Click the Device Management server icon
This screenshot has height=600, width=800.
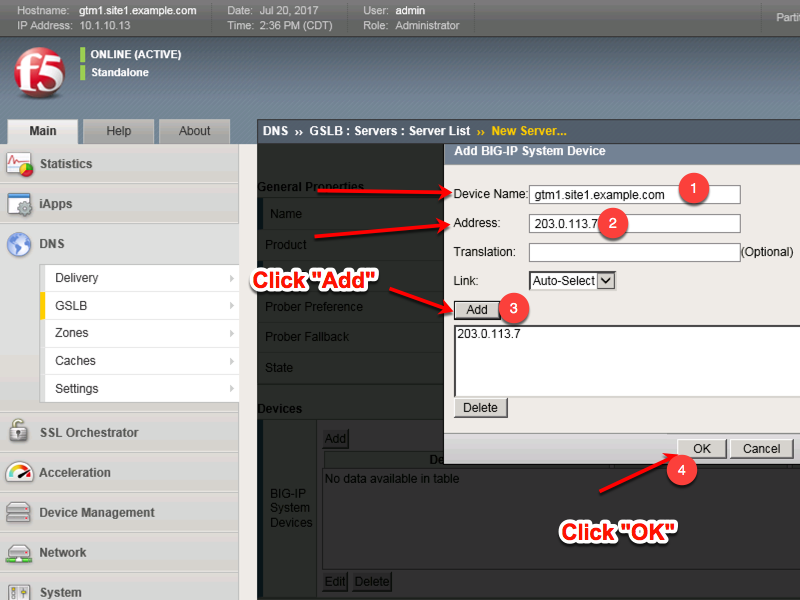point(18,512)
